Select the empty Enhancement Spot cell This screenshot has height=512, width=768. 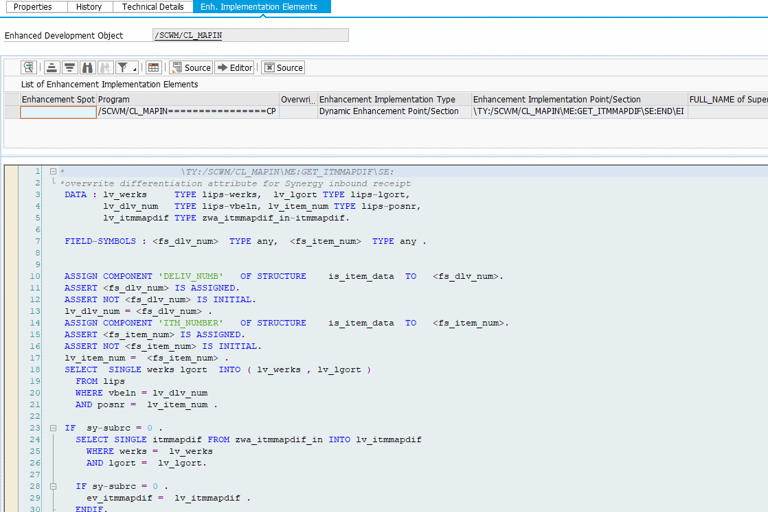pos(58,112)
